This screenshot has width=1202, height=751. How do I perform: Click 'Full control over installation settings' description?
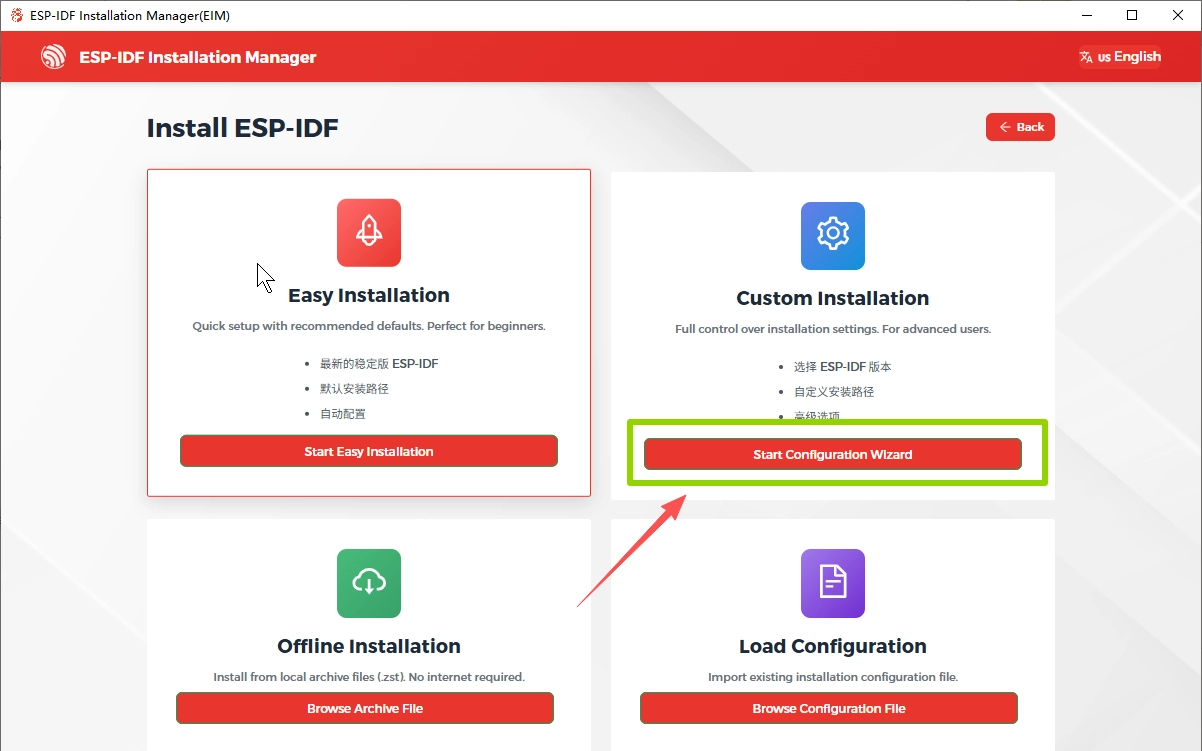[833, 329]
